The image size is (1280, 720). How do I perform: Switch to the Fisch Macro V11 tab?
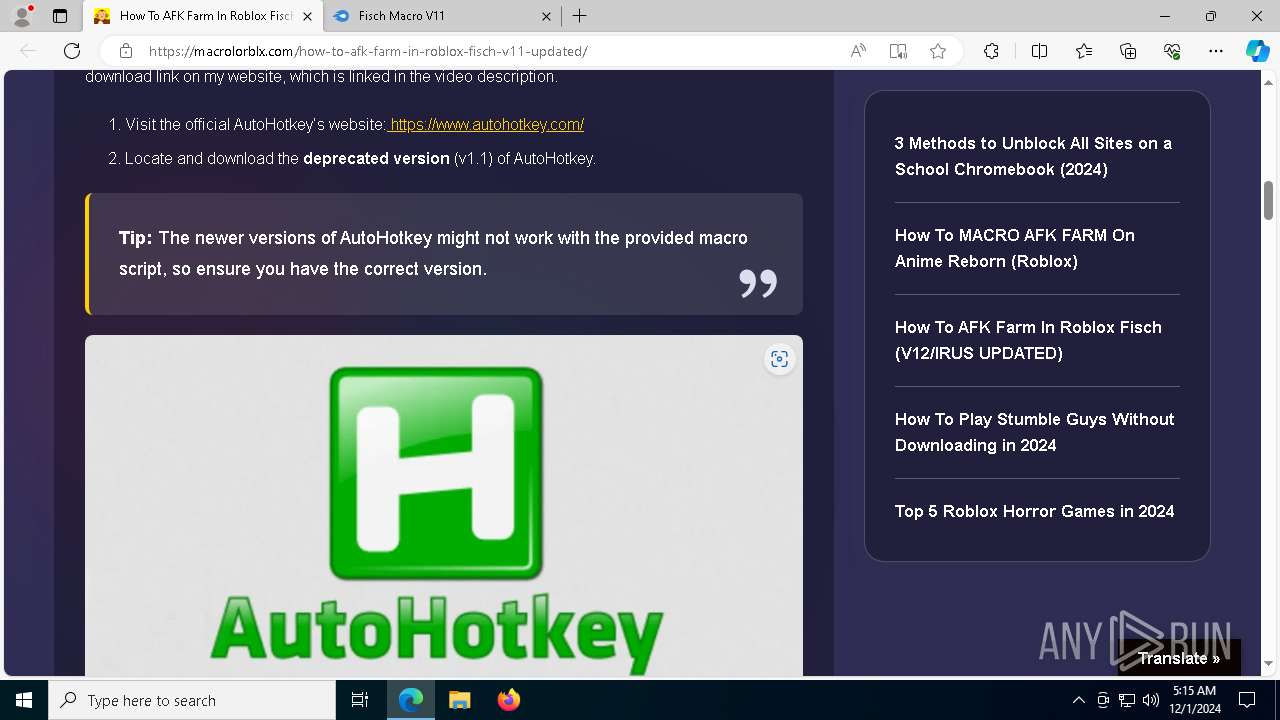[x=441, y=16]
